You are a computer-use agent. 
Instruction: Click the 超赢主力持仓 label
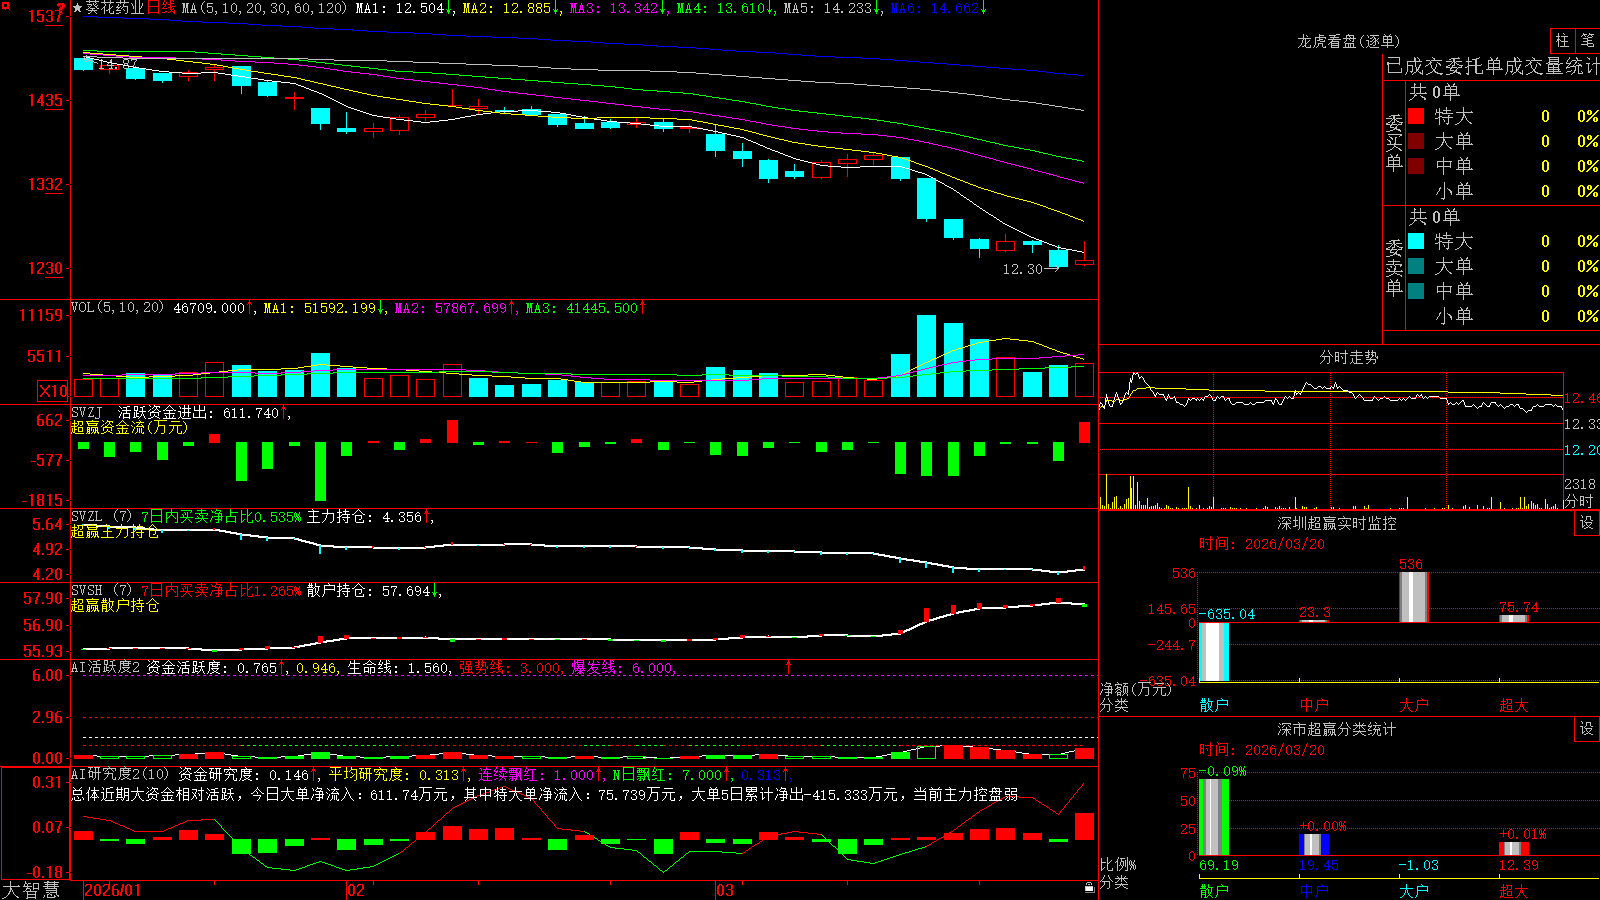click(x=115, y=532)
